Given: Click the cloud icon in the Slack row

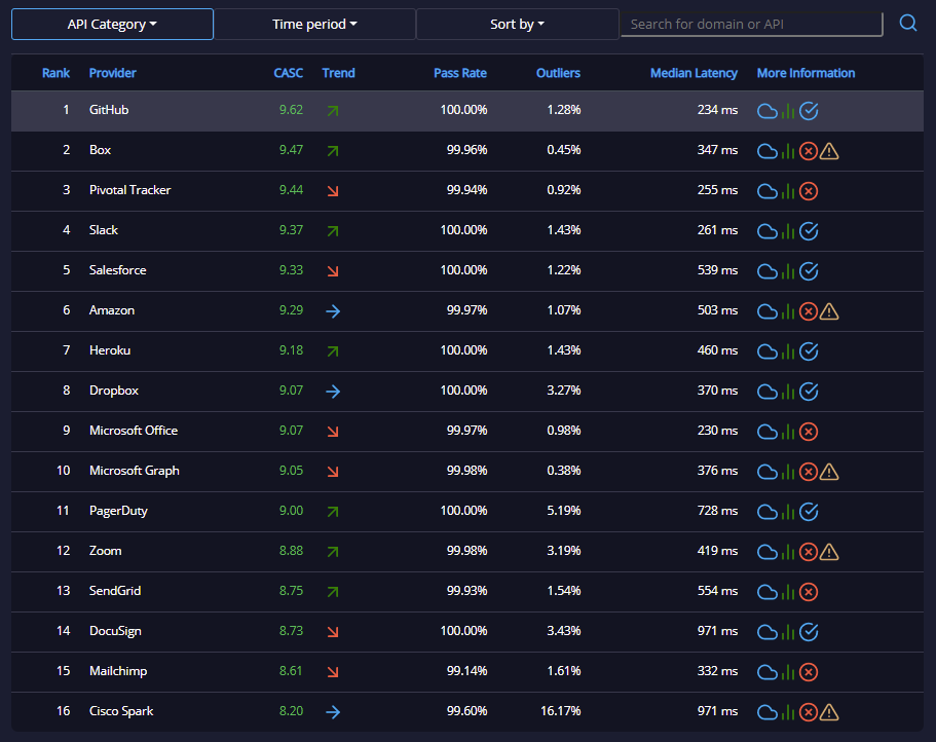Looking at the screenshot, I should [767, 232].
